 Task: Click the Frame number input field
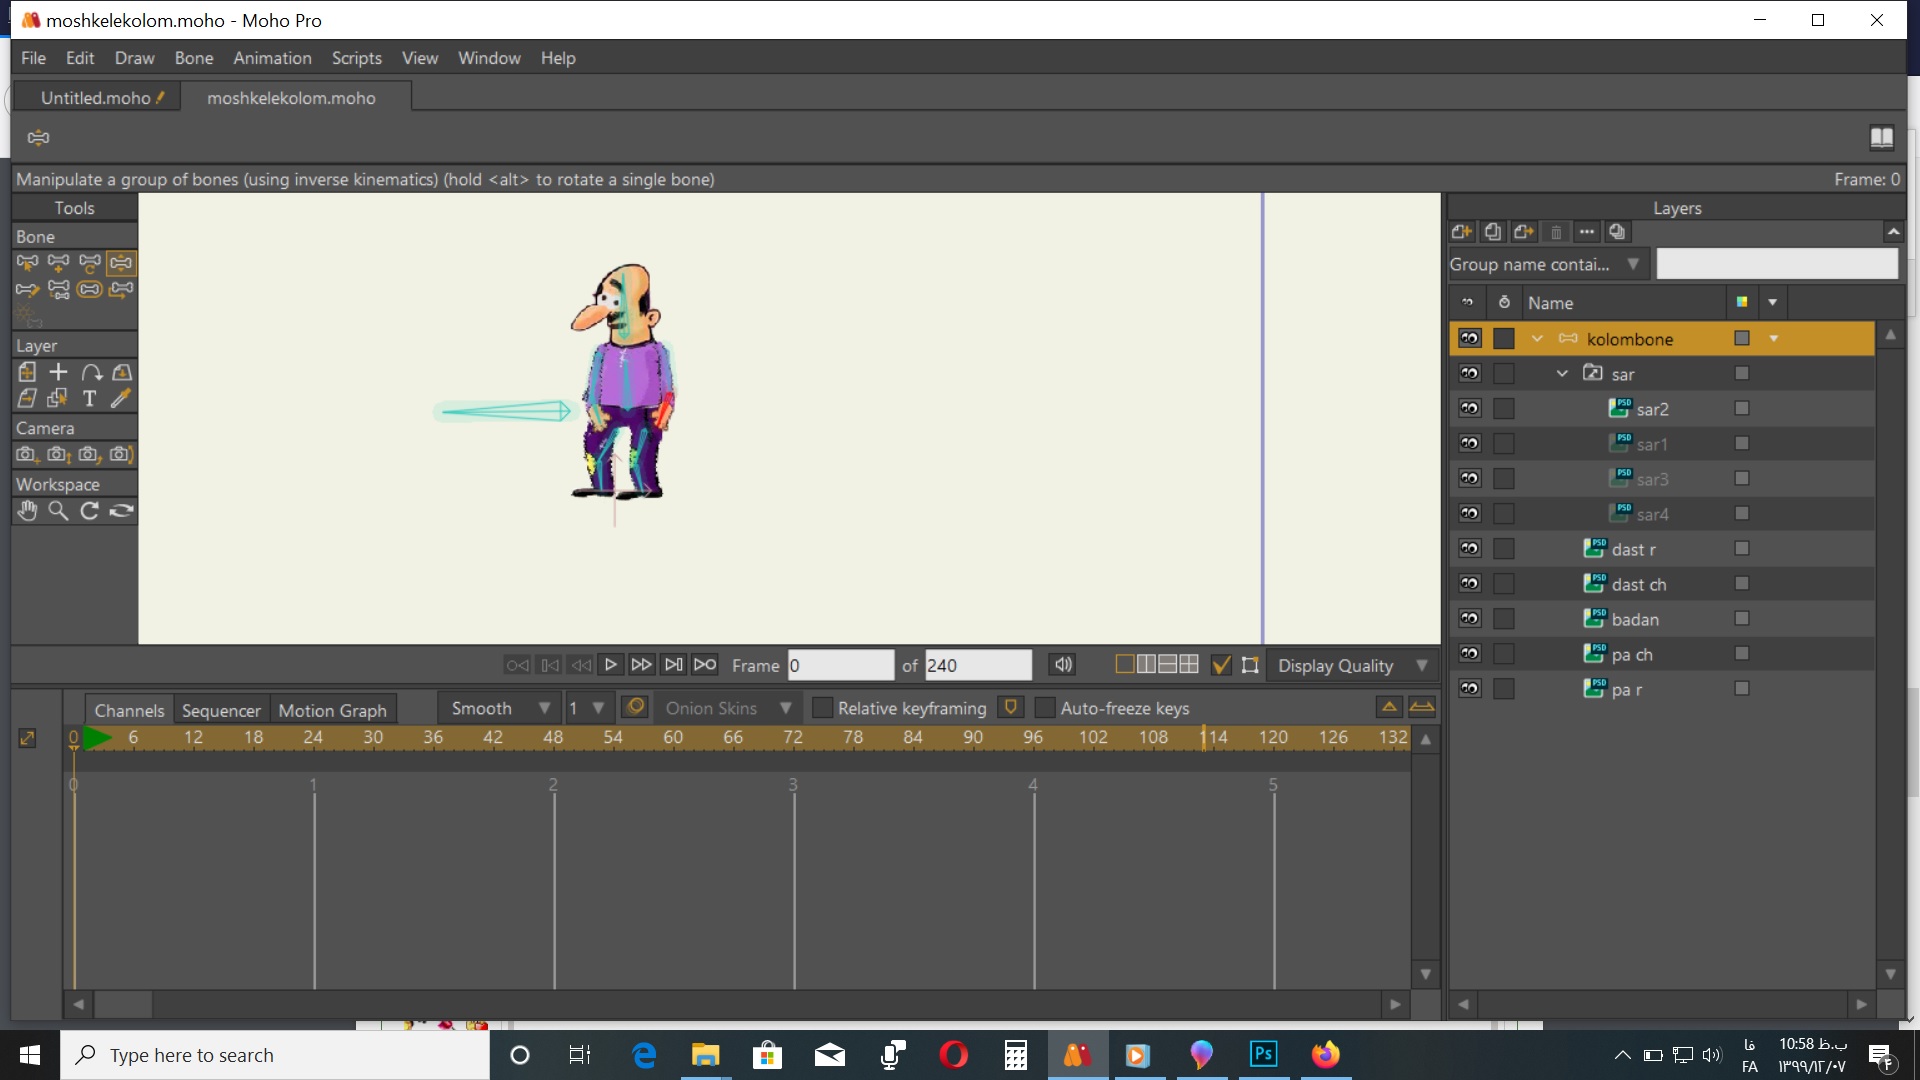tap(839, 665)
